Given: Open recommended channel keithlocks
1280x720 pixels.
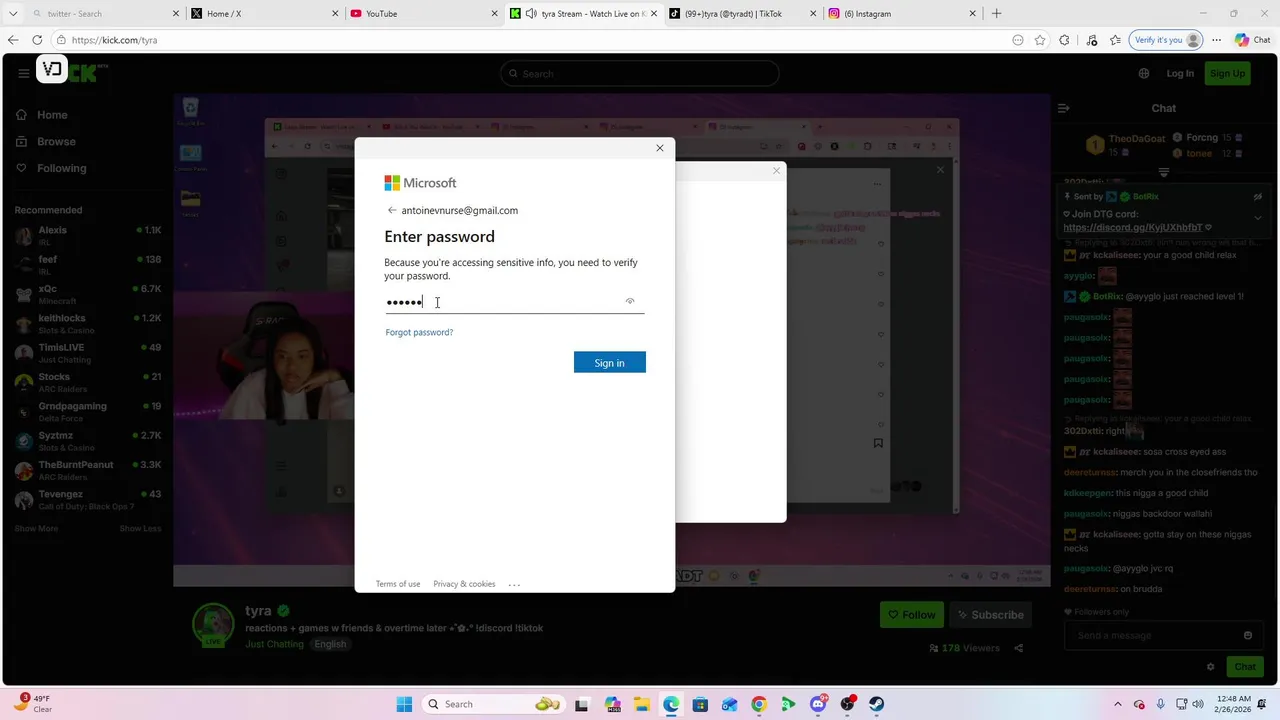Looking at the screenshot, I should (88, 323).
